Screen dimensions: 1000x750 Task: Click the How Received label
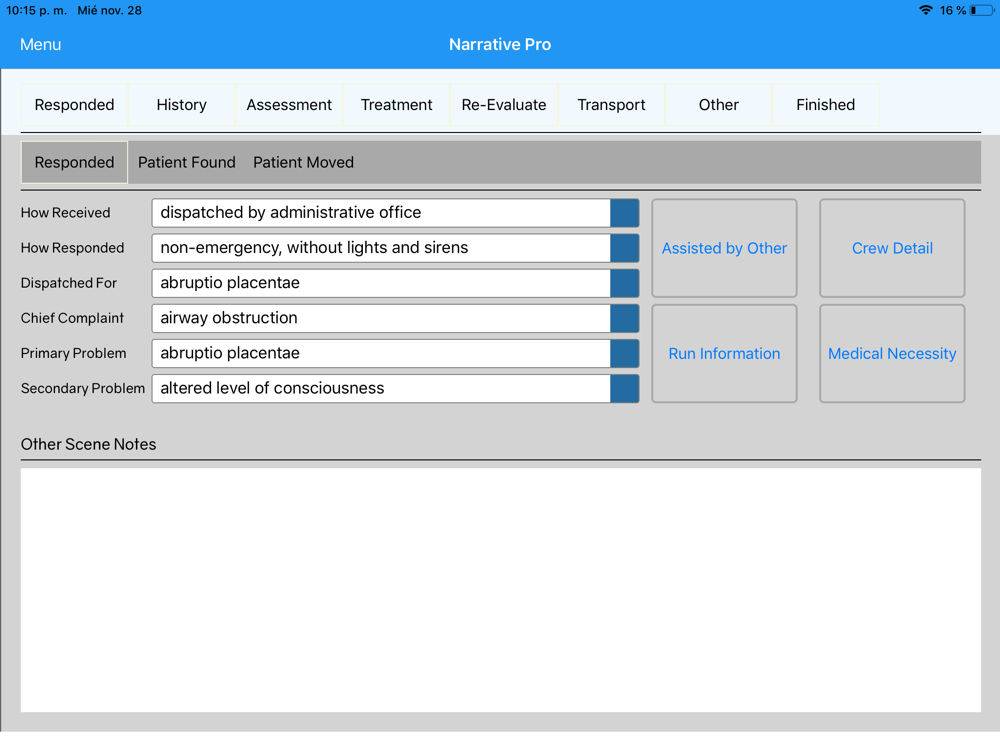[65, 213]
